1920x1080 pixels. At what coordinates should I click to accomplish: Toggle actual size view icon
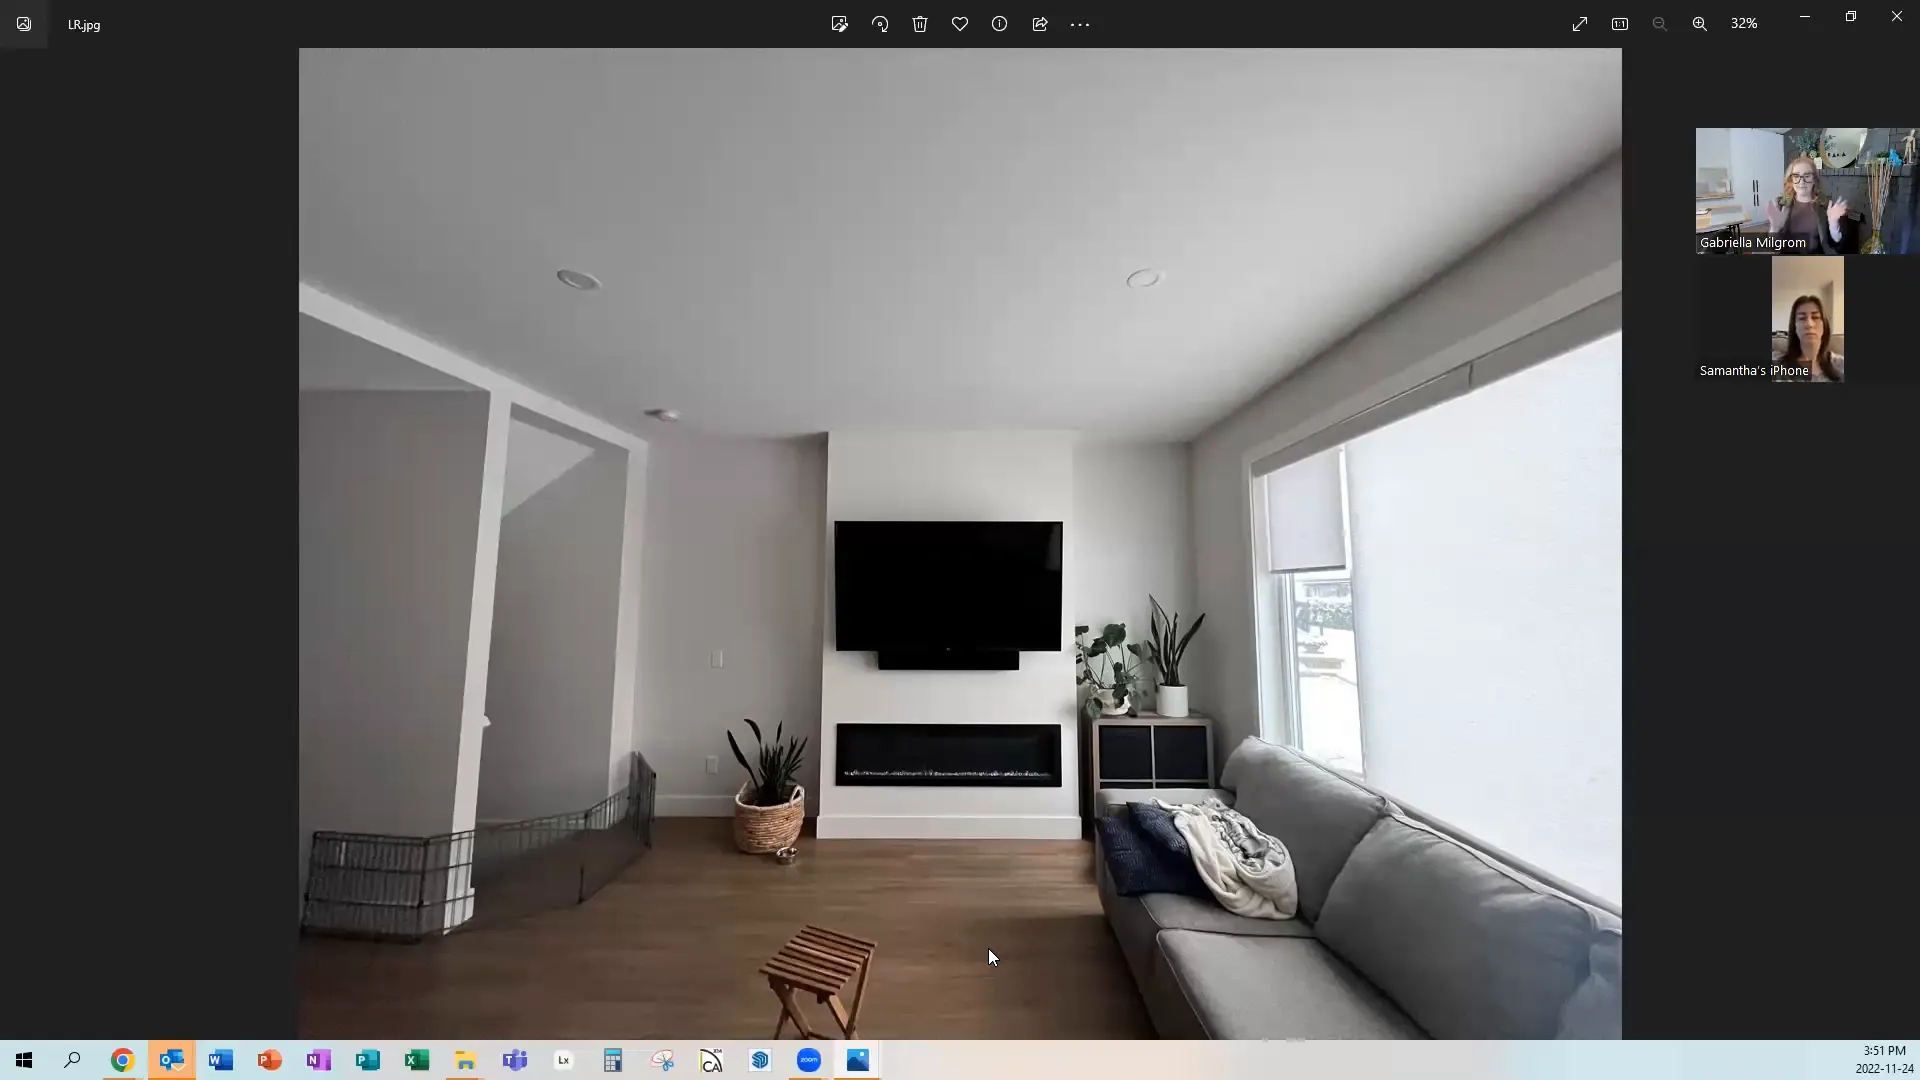coord(1620,24)
